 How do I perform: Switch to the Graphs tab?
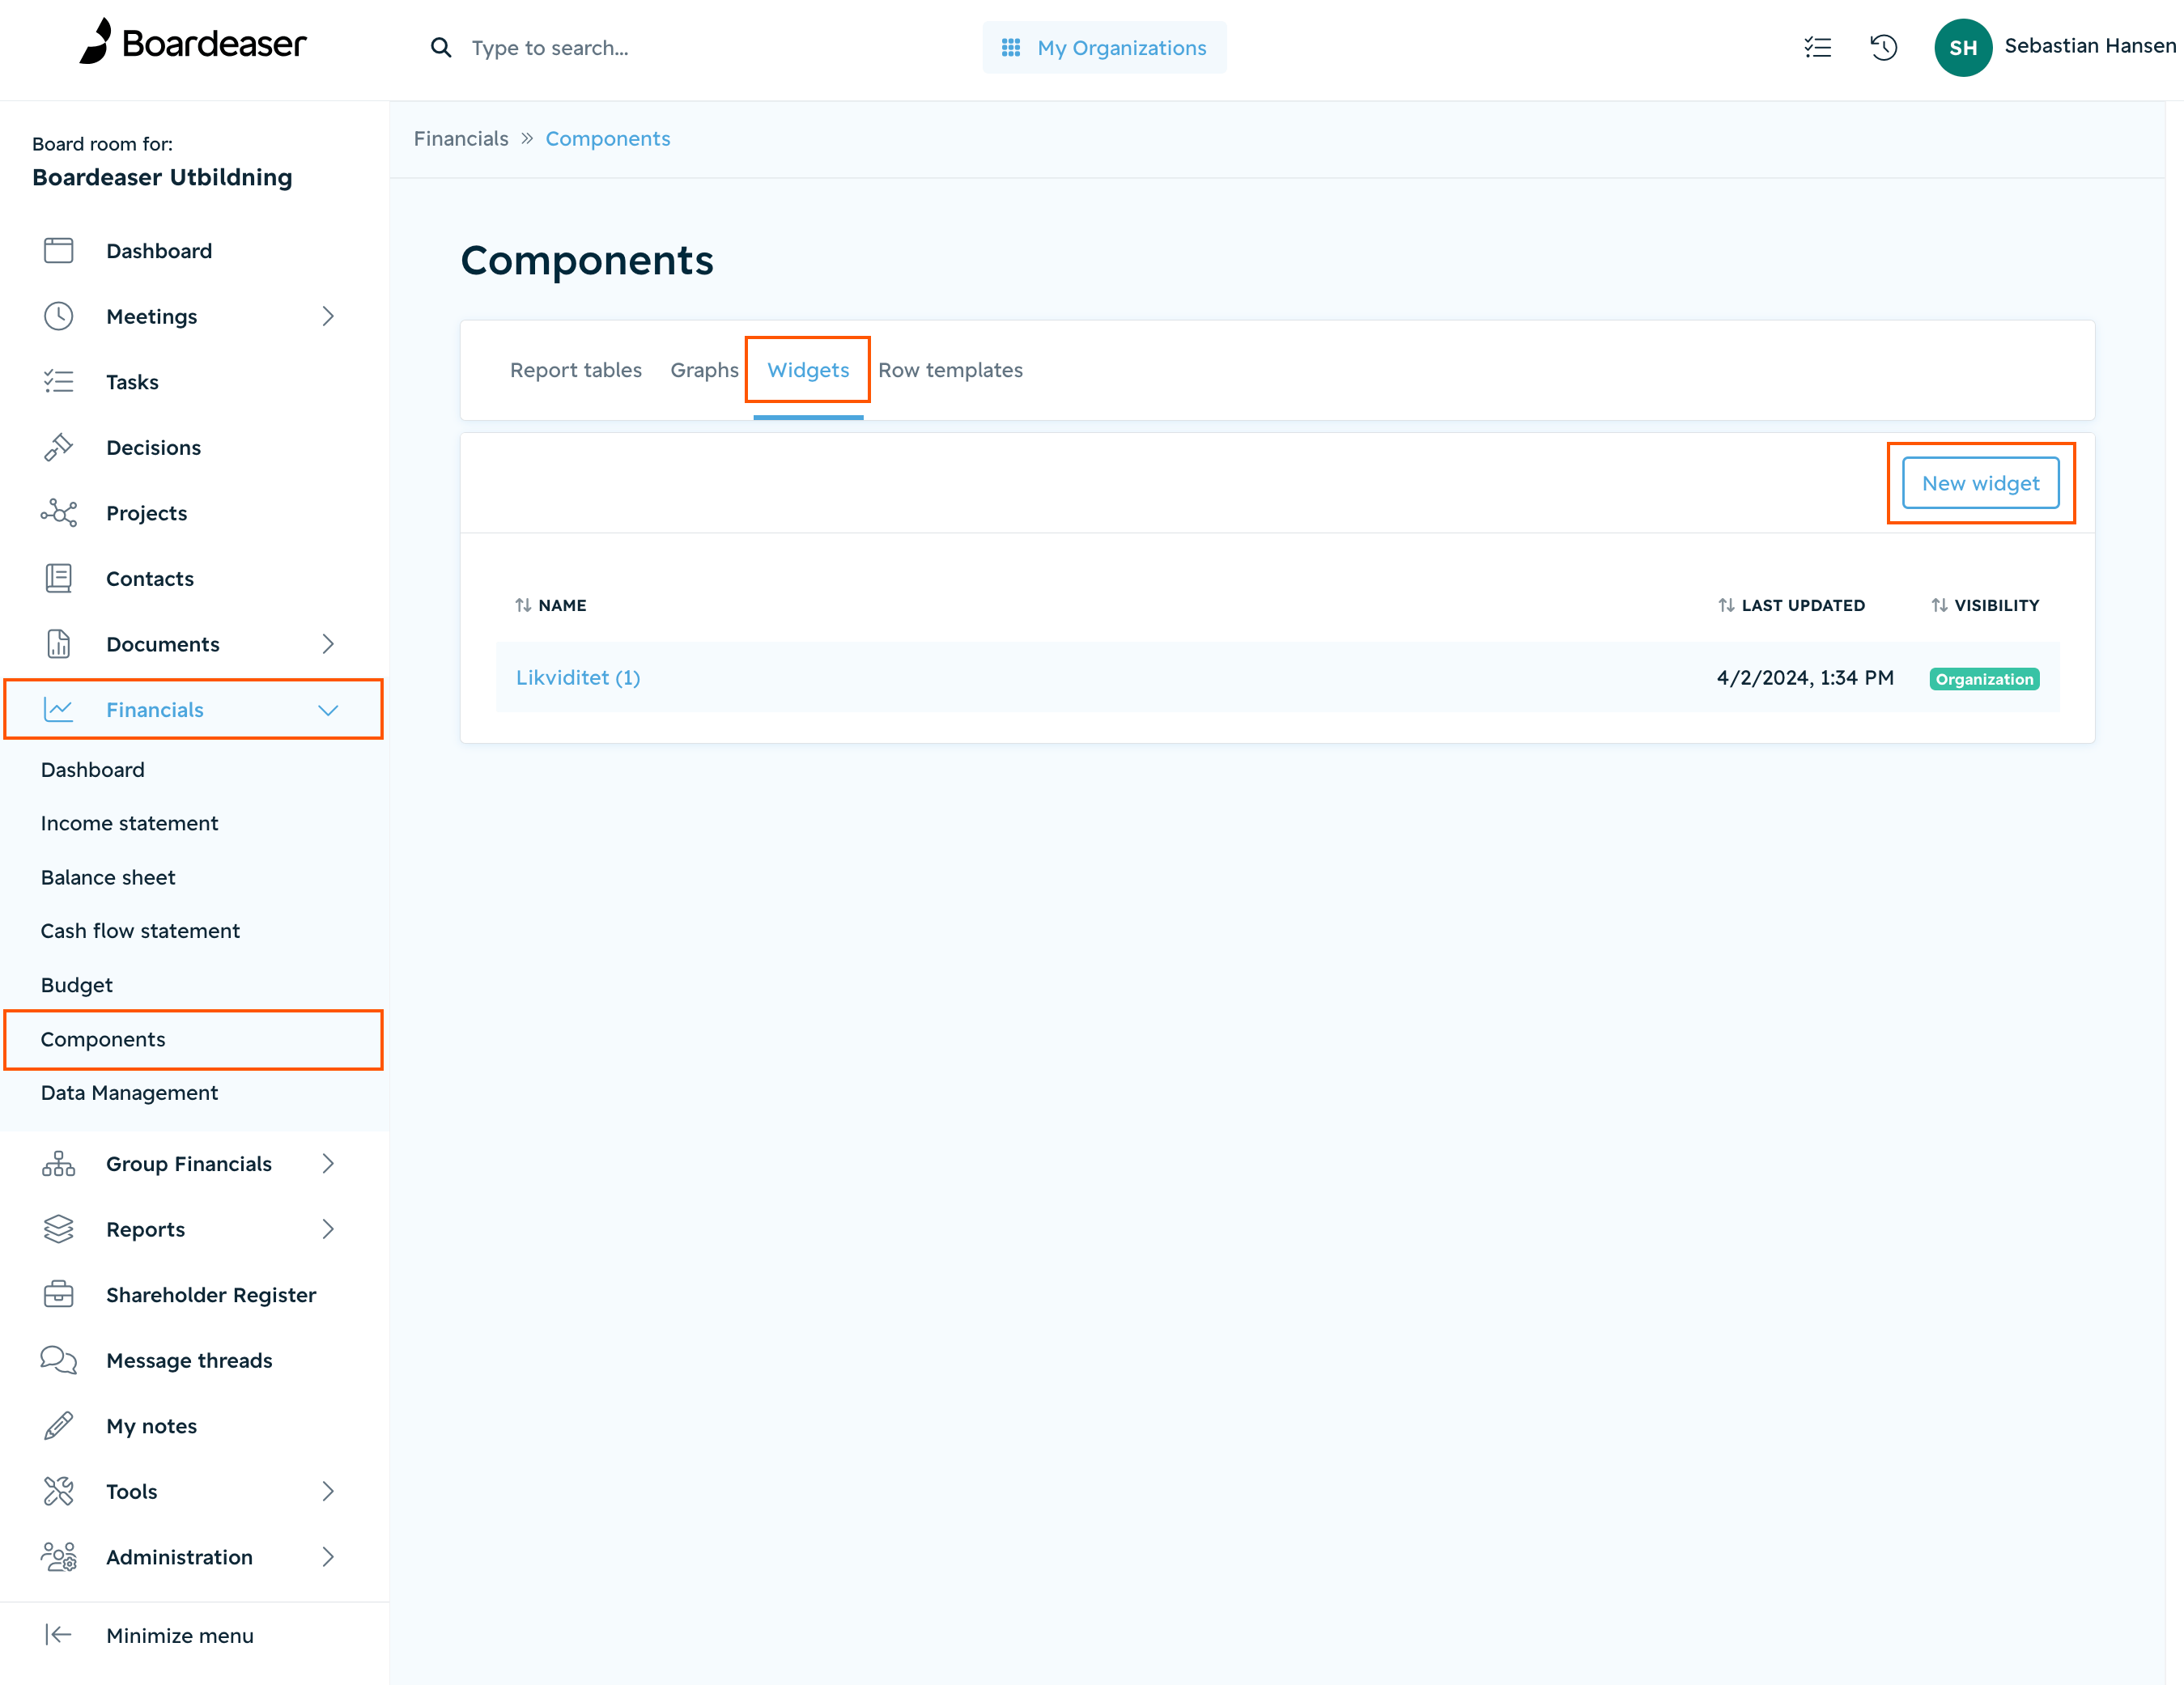(x=704, y=370)
